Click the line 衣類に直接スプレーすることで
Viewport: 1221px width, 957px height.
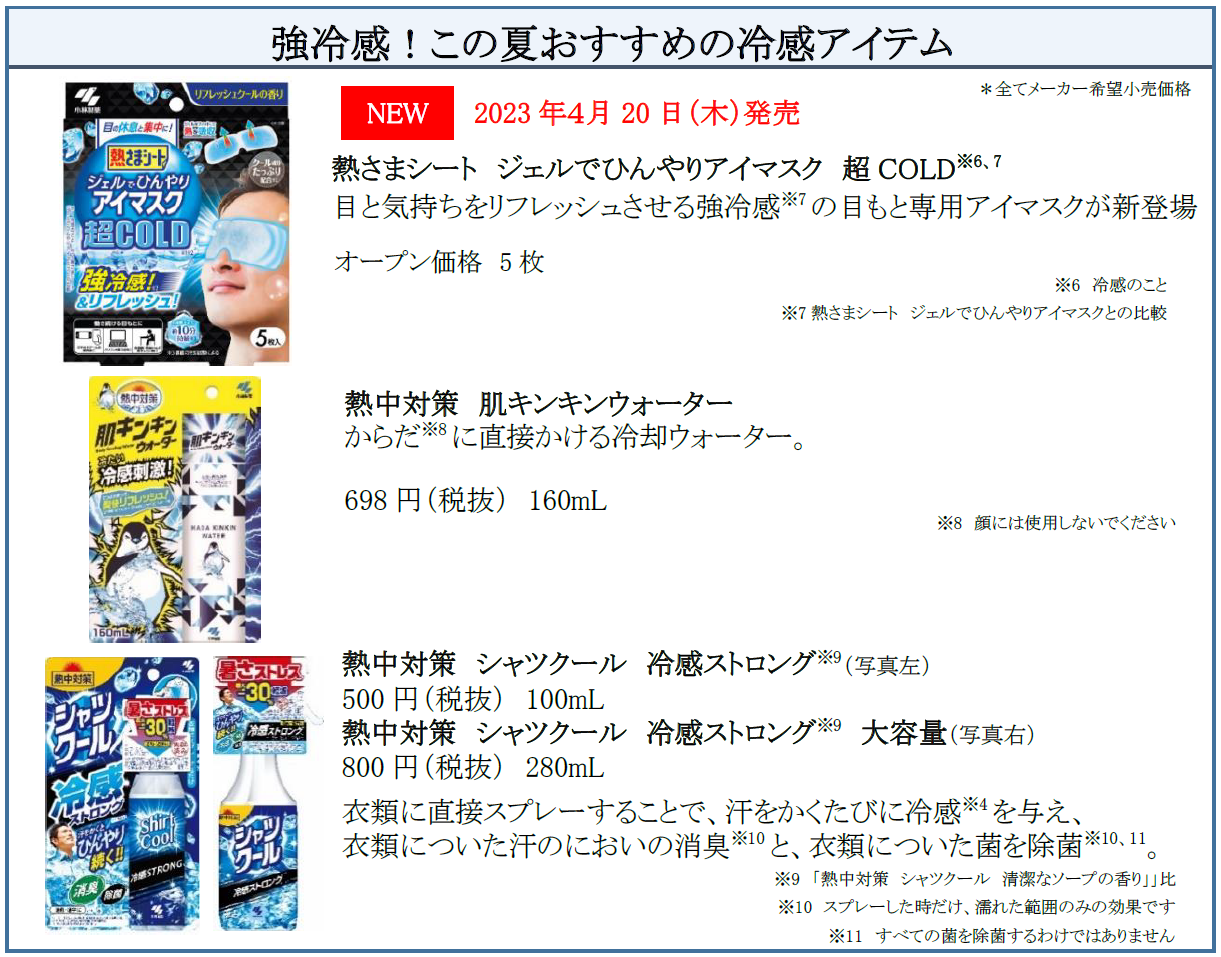click(x=713, y=809)
